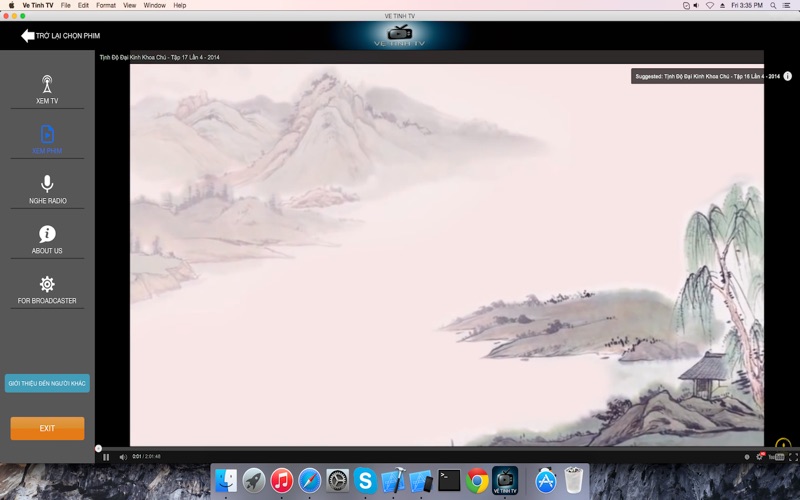800x500 pixels.
Task: Open Safari from the Dock
Action: [310, 481]
